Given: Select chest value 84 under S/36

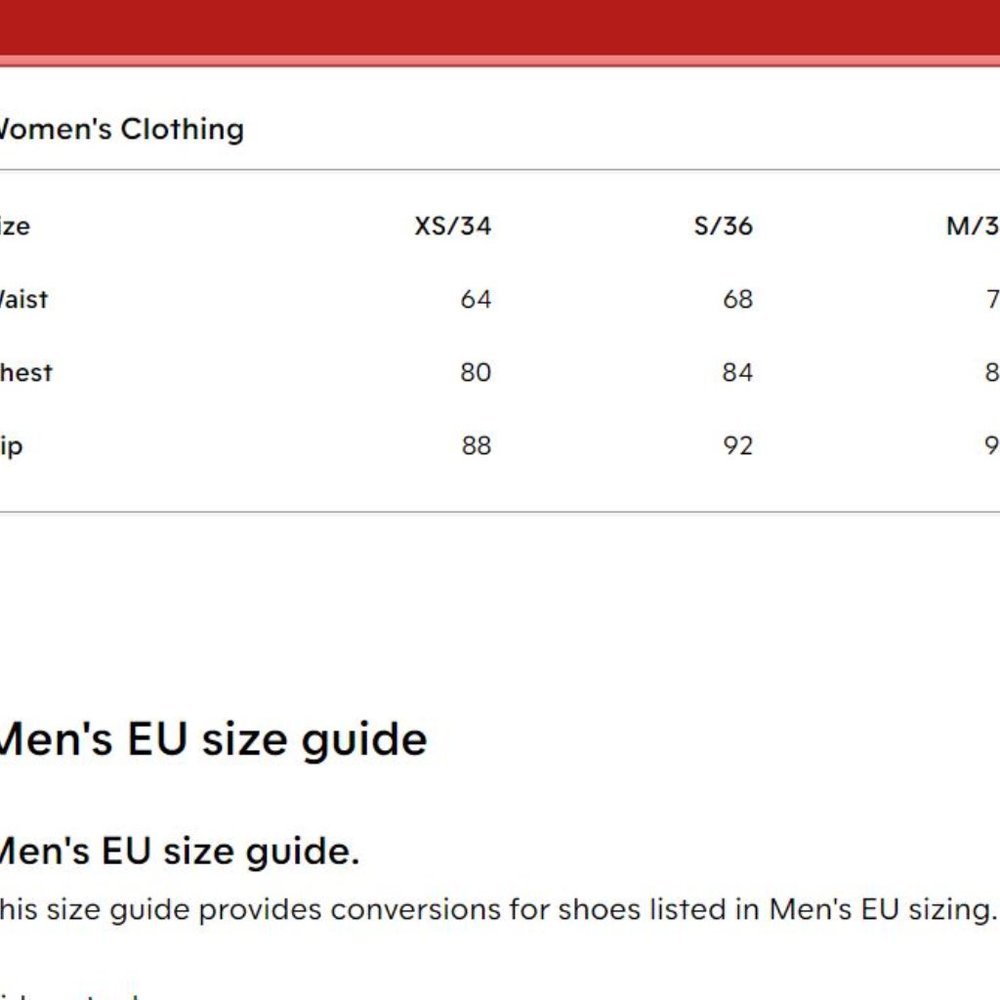Looking at the screenshot, I should [x=738, y=373].
